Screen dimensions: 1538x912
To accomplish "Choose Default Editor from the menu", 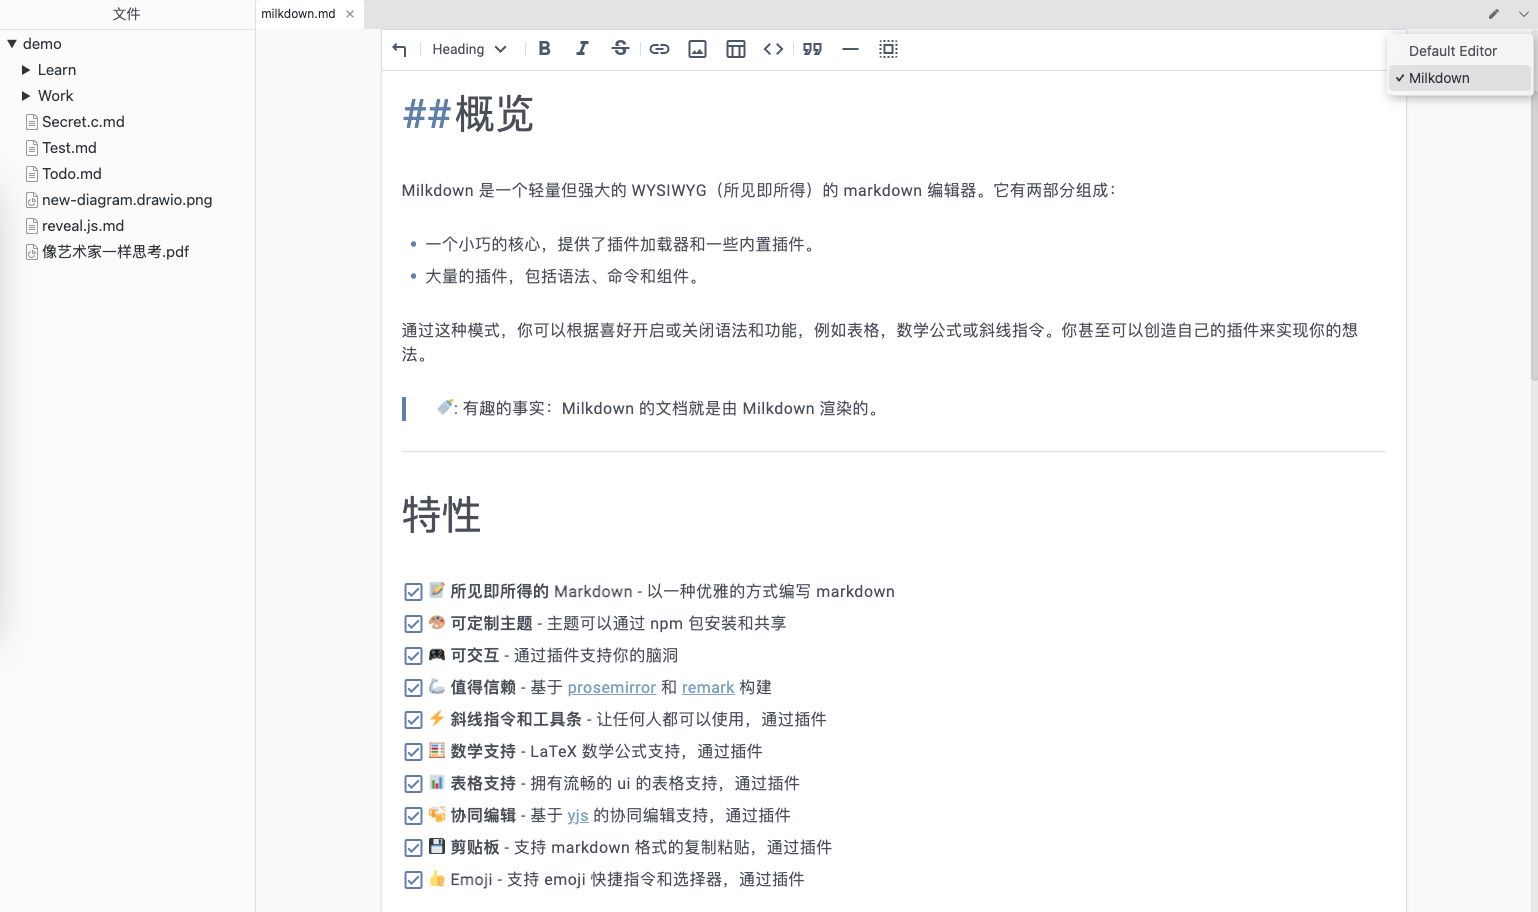I will pyautogui.click(x=1460, y=51).
